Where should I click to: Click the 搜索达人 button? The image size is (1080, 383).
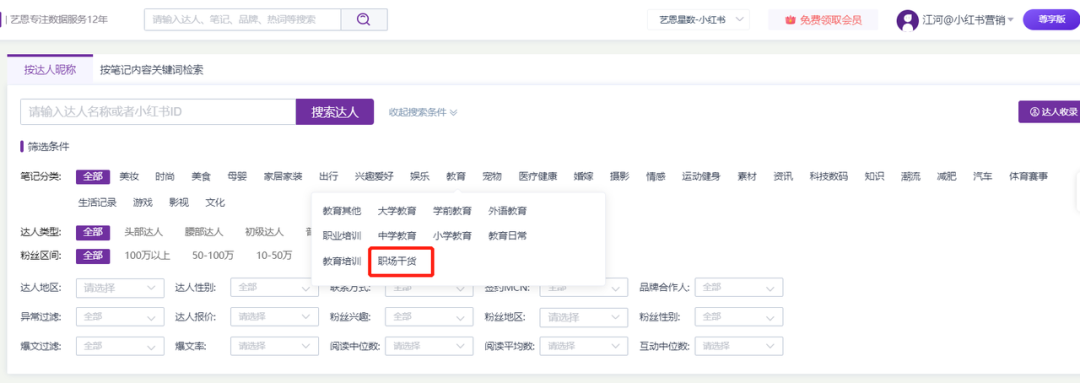(x=335, y=112)
